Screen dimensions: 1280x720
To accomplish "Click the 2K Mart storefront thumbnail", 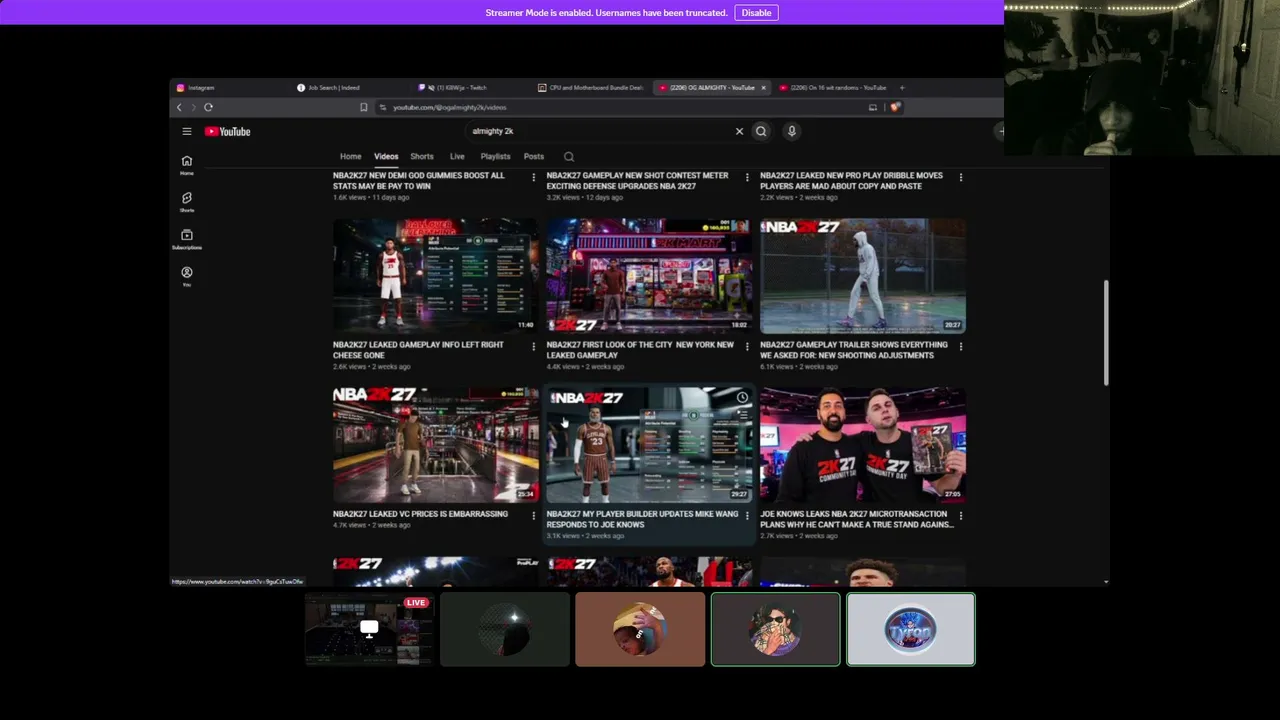I will (649, 275).
